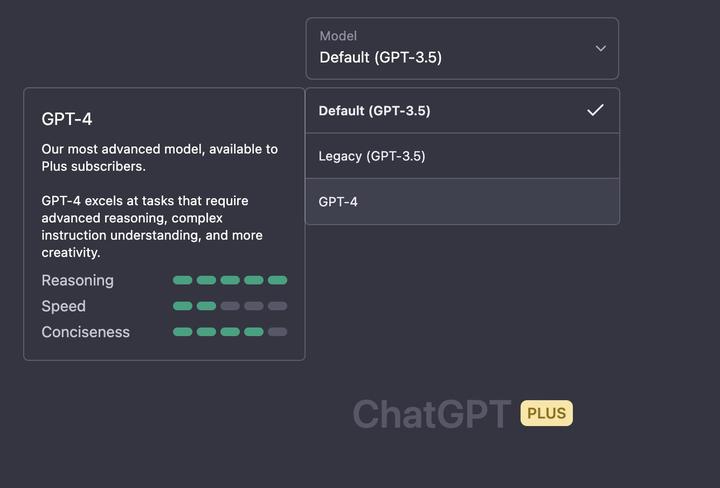
Task: Click selected value text in Model field
Action: coord(380,58)
